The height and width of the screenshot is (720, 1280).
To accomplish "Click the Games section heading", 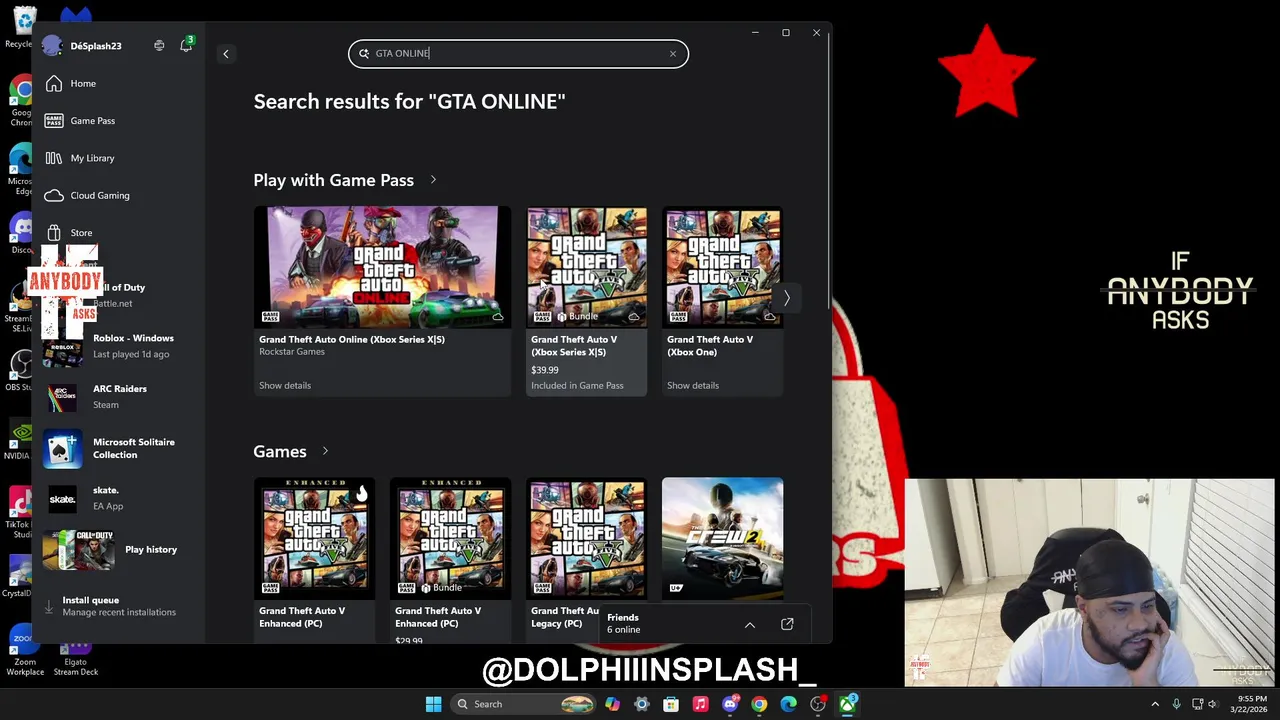I will tap(280, 451).
